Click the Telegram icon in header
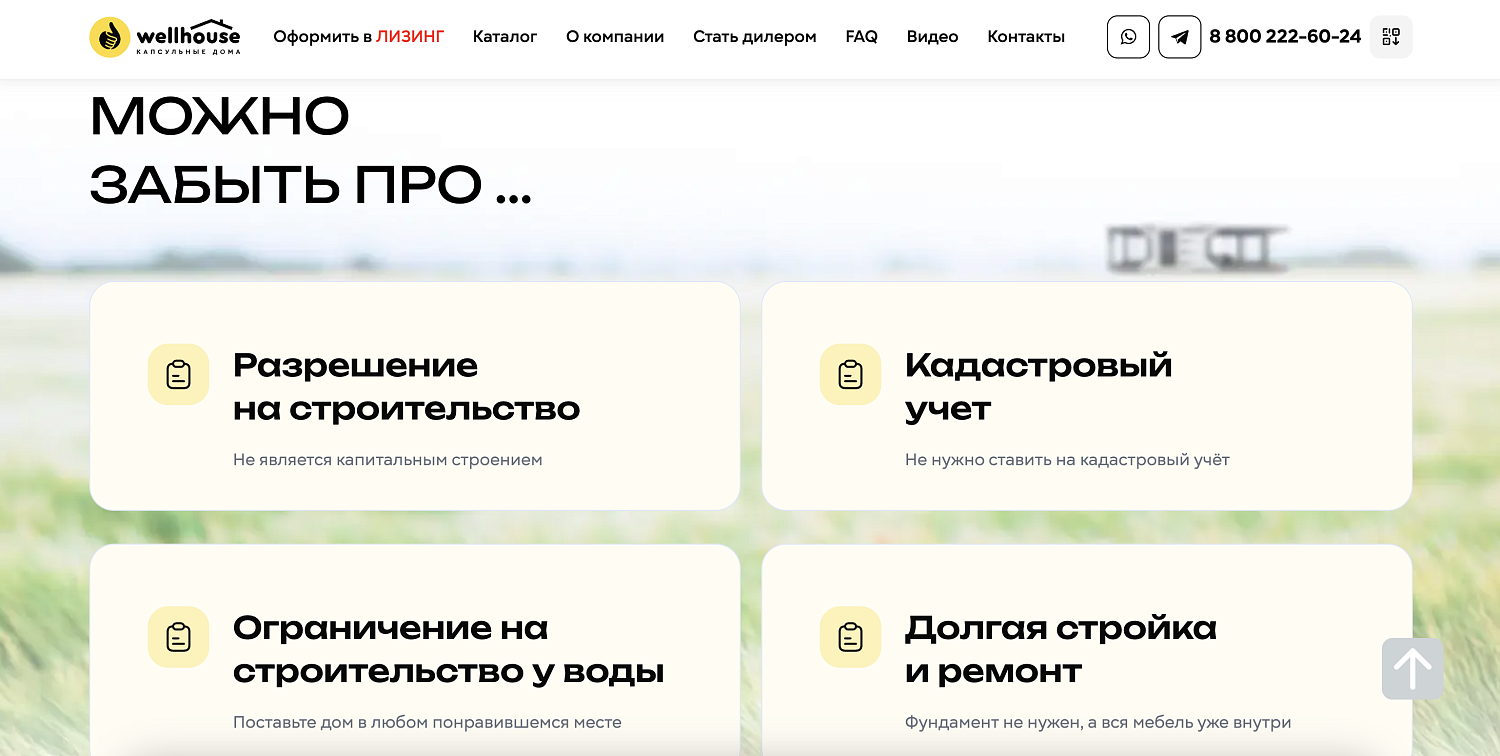1500x756 pixels. (x=1180, y=36)
